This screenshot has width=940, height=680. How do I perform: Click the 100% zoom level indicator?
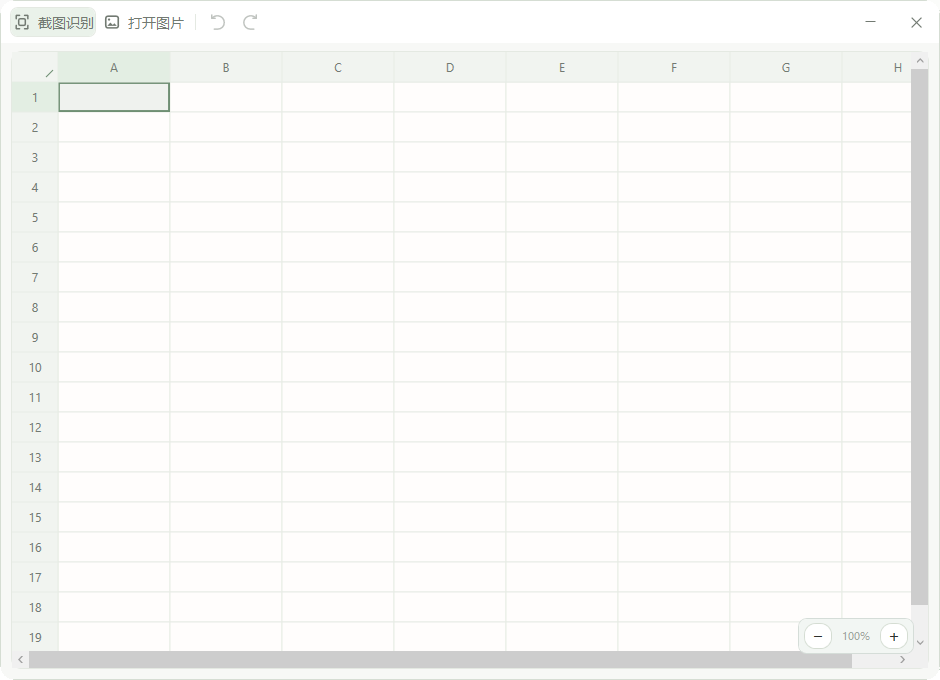855,636
